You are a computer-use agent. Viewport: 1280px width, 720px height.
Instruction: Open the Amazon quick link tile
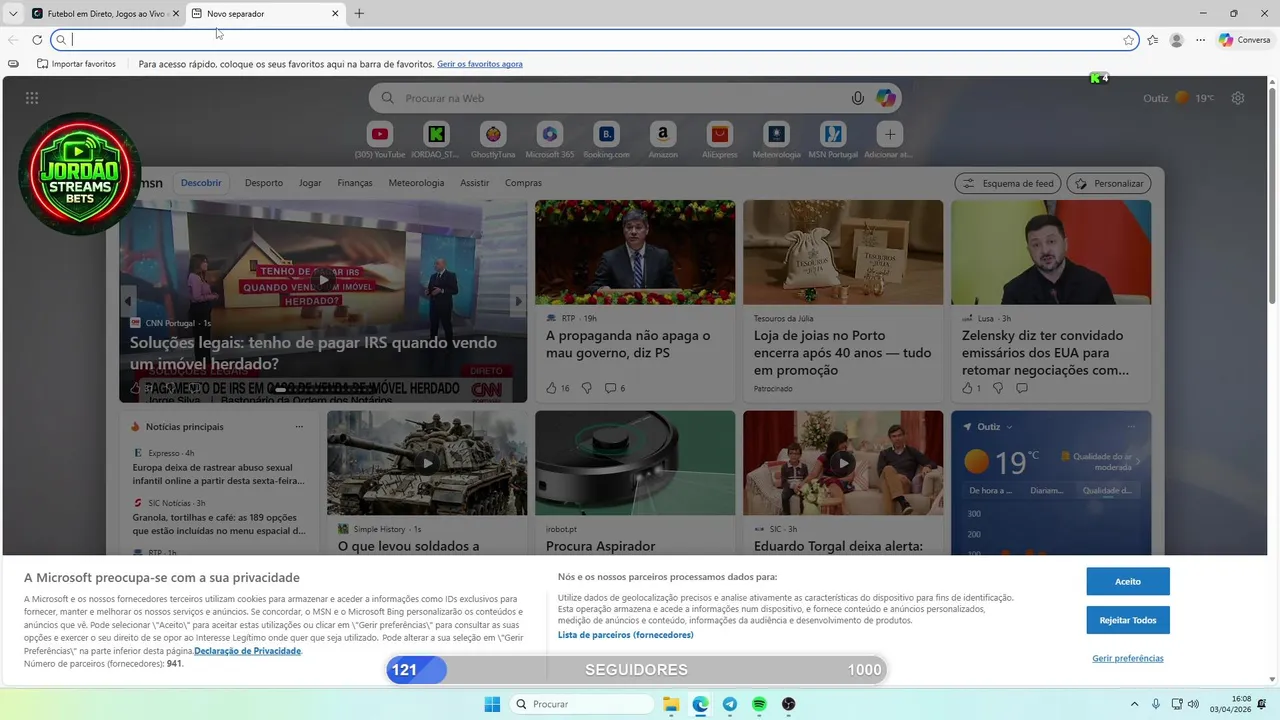tap(662, 134)
